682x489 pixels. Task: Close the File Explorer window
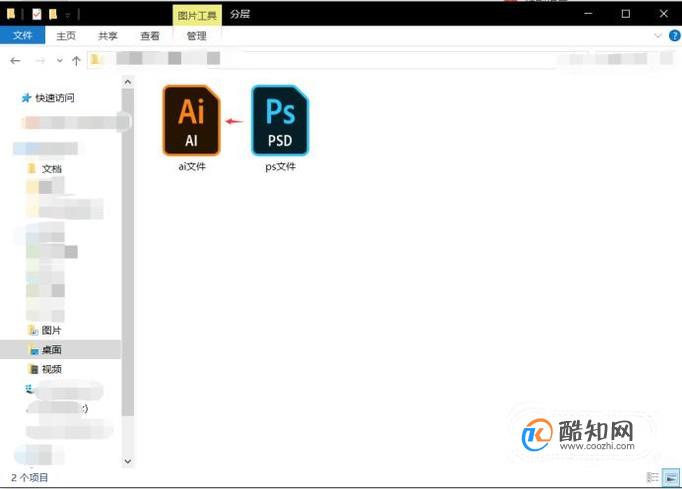tap(663, 13)
